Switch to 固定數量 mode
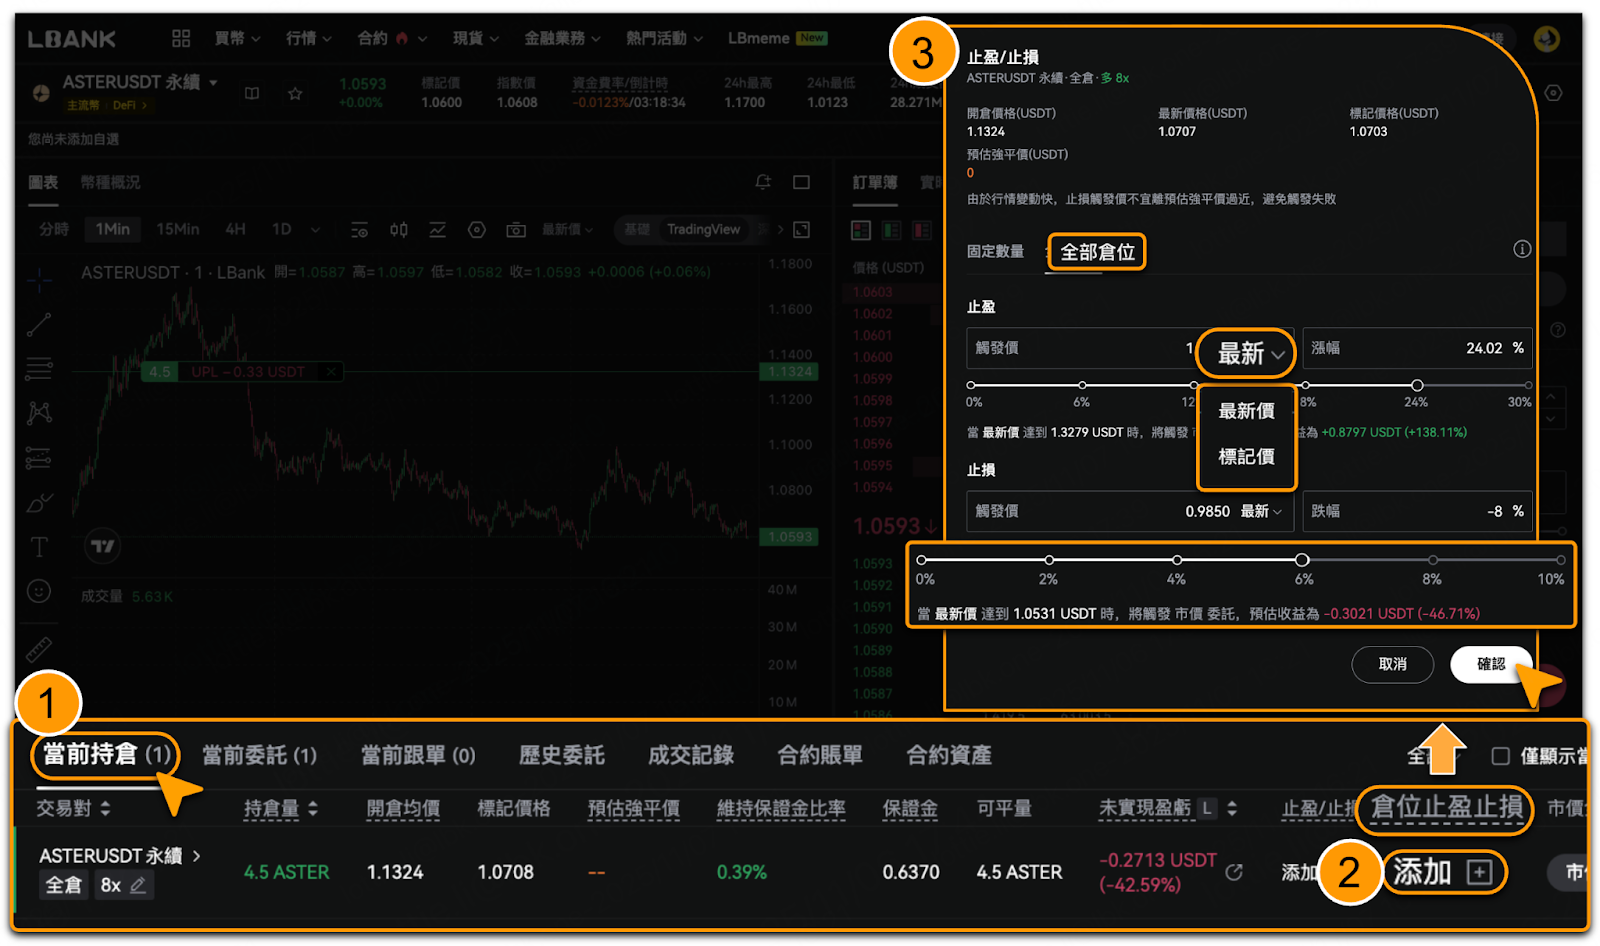The height and width of the screenshot is (946, 1600). pyautogui.click(x=995, y=251)
